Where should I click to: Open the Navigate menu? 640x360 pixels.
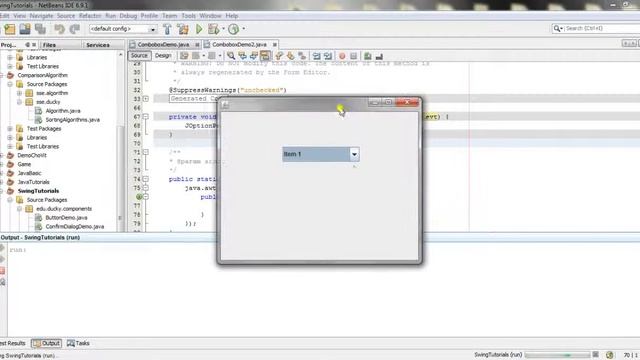(x=41, y=16)
